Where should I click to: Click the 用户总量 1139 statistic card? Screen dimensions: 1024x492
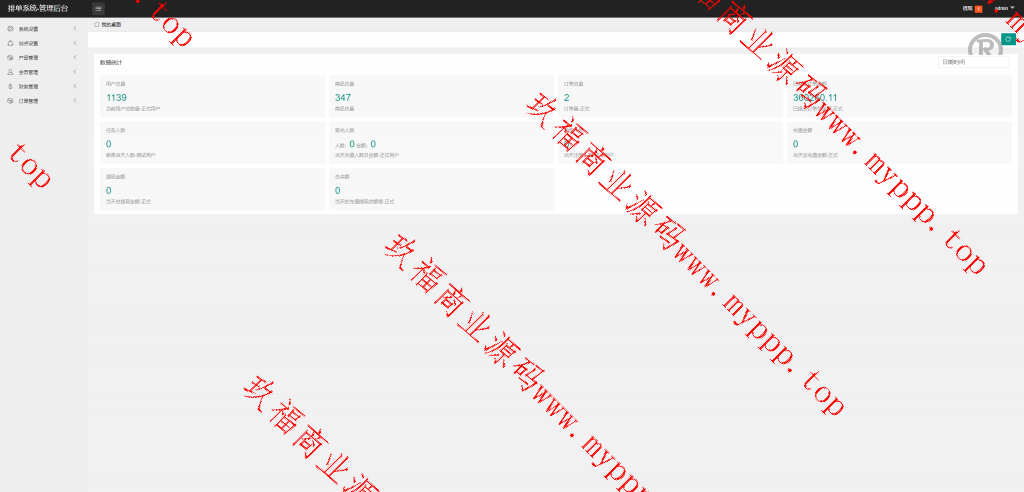(x=212, y=96)
